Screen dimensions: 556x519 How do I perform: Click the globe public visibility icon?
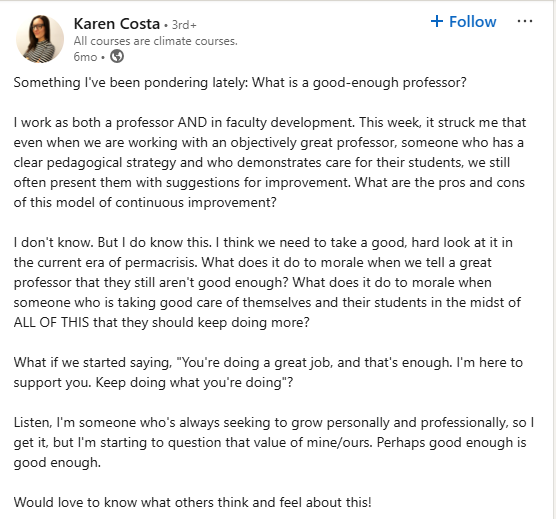[117, 56]
